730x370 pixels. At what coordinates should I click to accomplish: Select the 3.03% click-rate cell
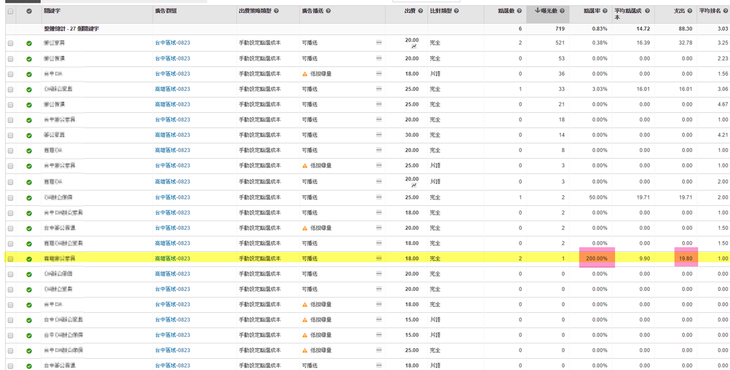(x=601, y=89)
